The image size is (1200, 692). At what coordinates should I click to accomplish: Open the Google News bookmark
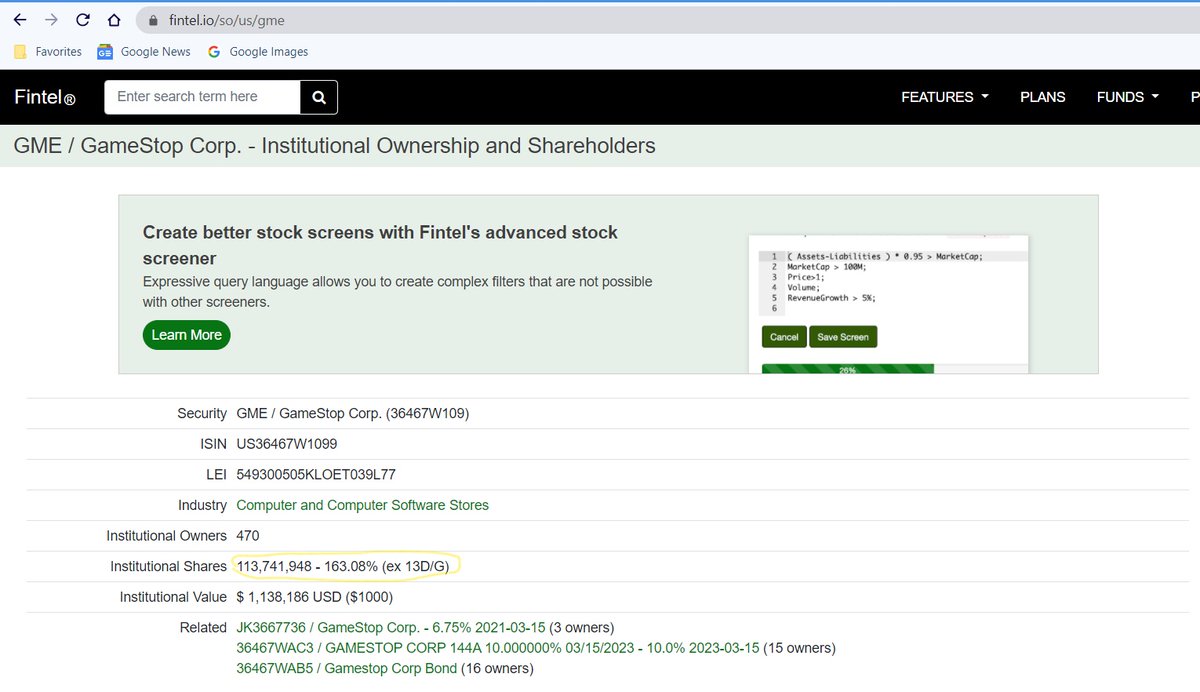point(144,52)
